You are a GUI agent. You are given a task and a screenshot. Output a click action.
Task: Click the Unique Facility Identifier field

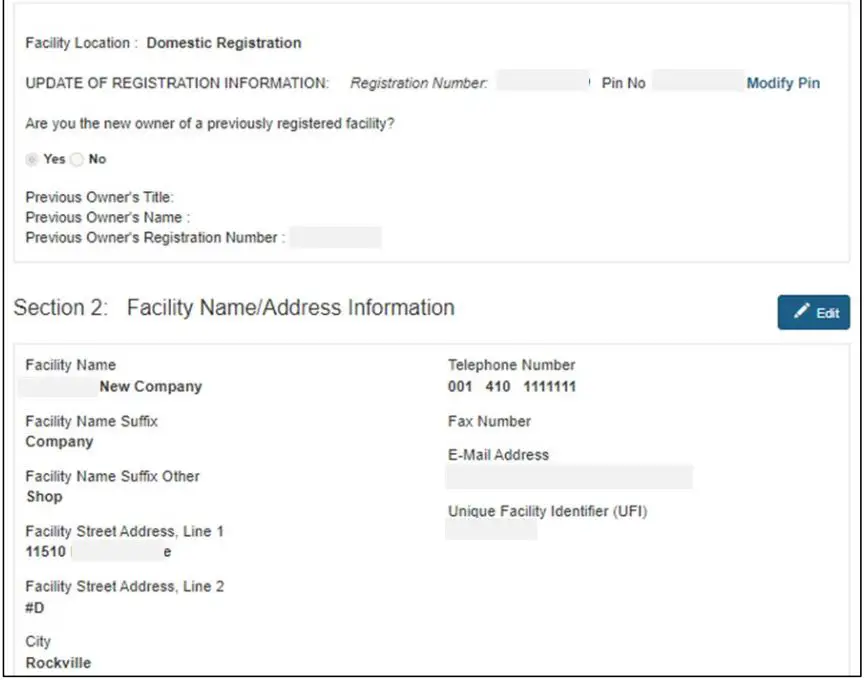(495, 535)
